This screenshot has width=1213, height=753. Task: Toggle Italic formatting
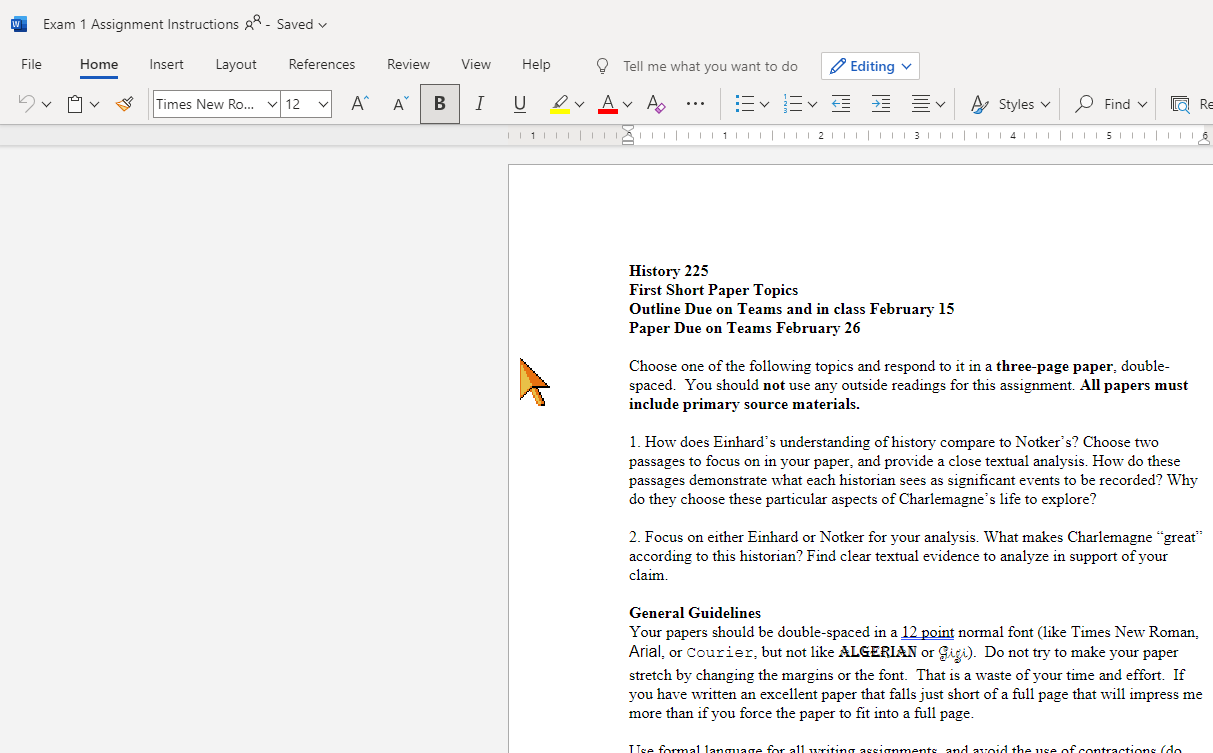pyautogui.click(x=480, y=104)
